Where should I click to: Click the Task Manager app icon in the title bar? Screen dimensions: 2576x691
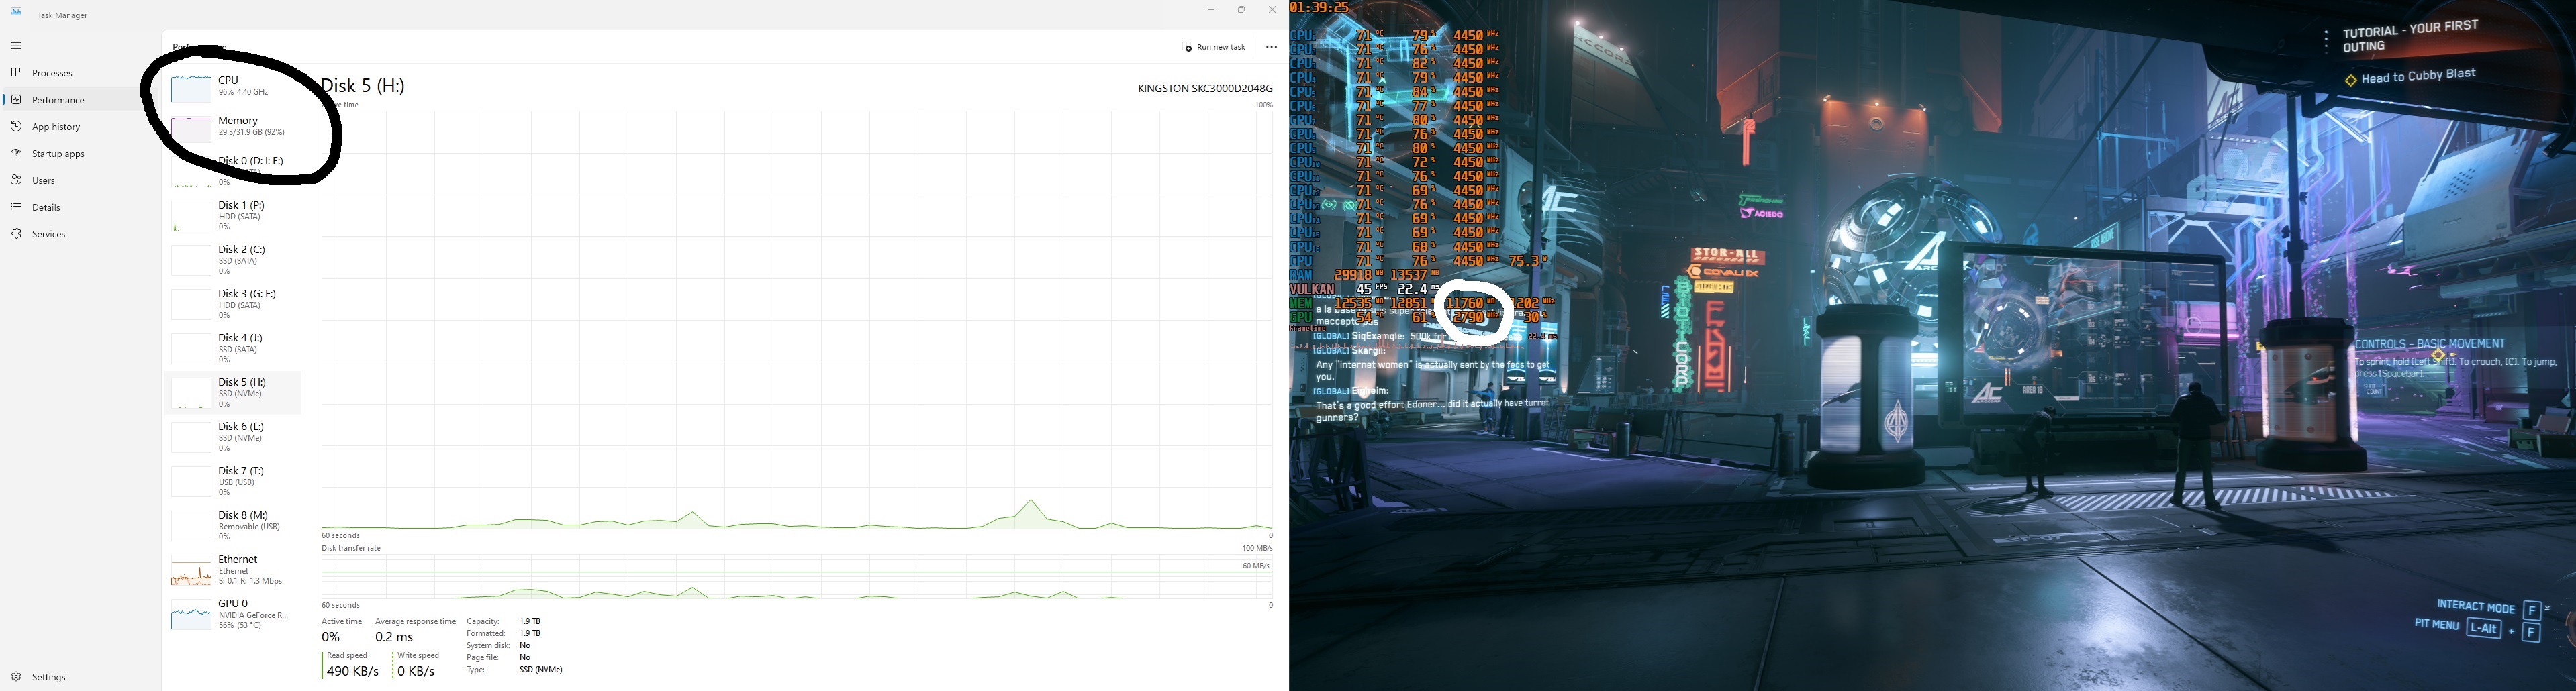point(16,13)
